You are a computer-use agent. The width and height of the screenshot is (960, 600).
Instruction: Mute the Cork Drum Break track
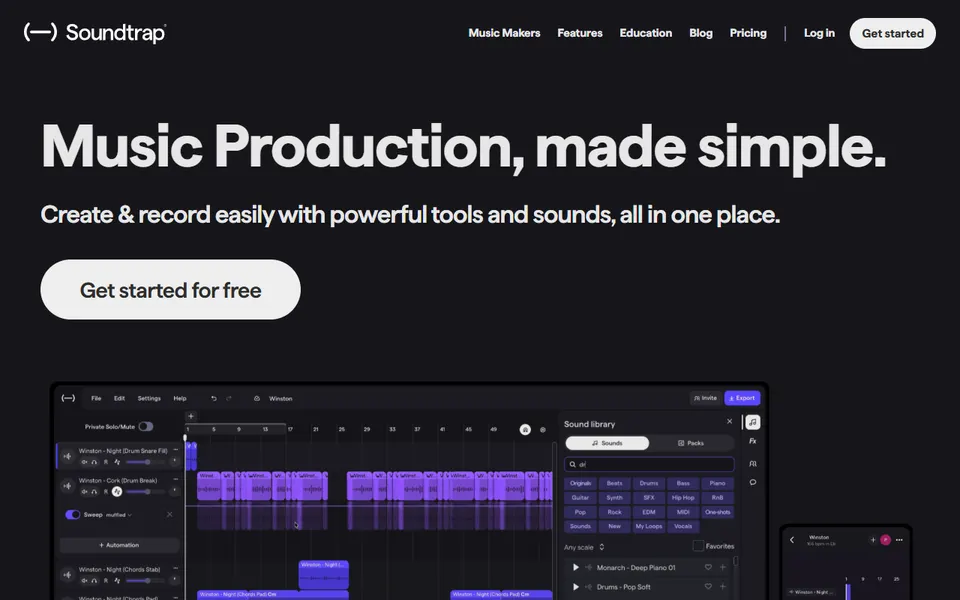coord(84,492)
